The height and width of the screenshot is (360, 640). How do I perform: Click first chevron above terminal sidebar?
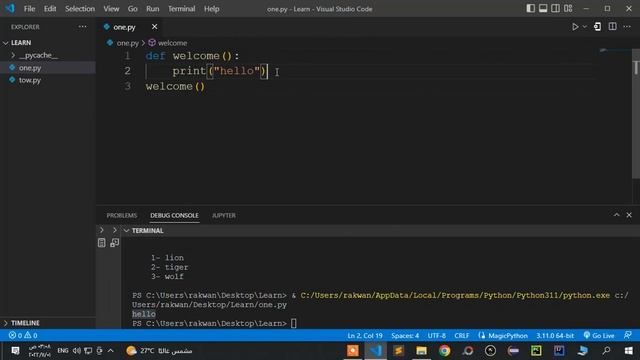click(x=102, y=230)
